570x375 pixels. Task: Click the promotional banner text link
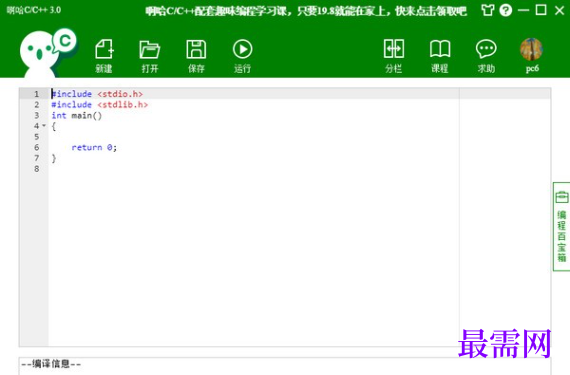coord(306,11)
